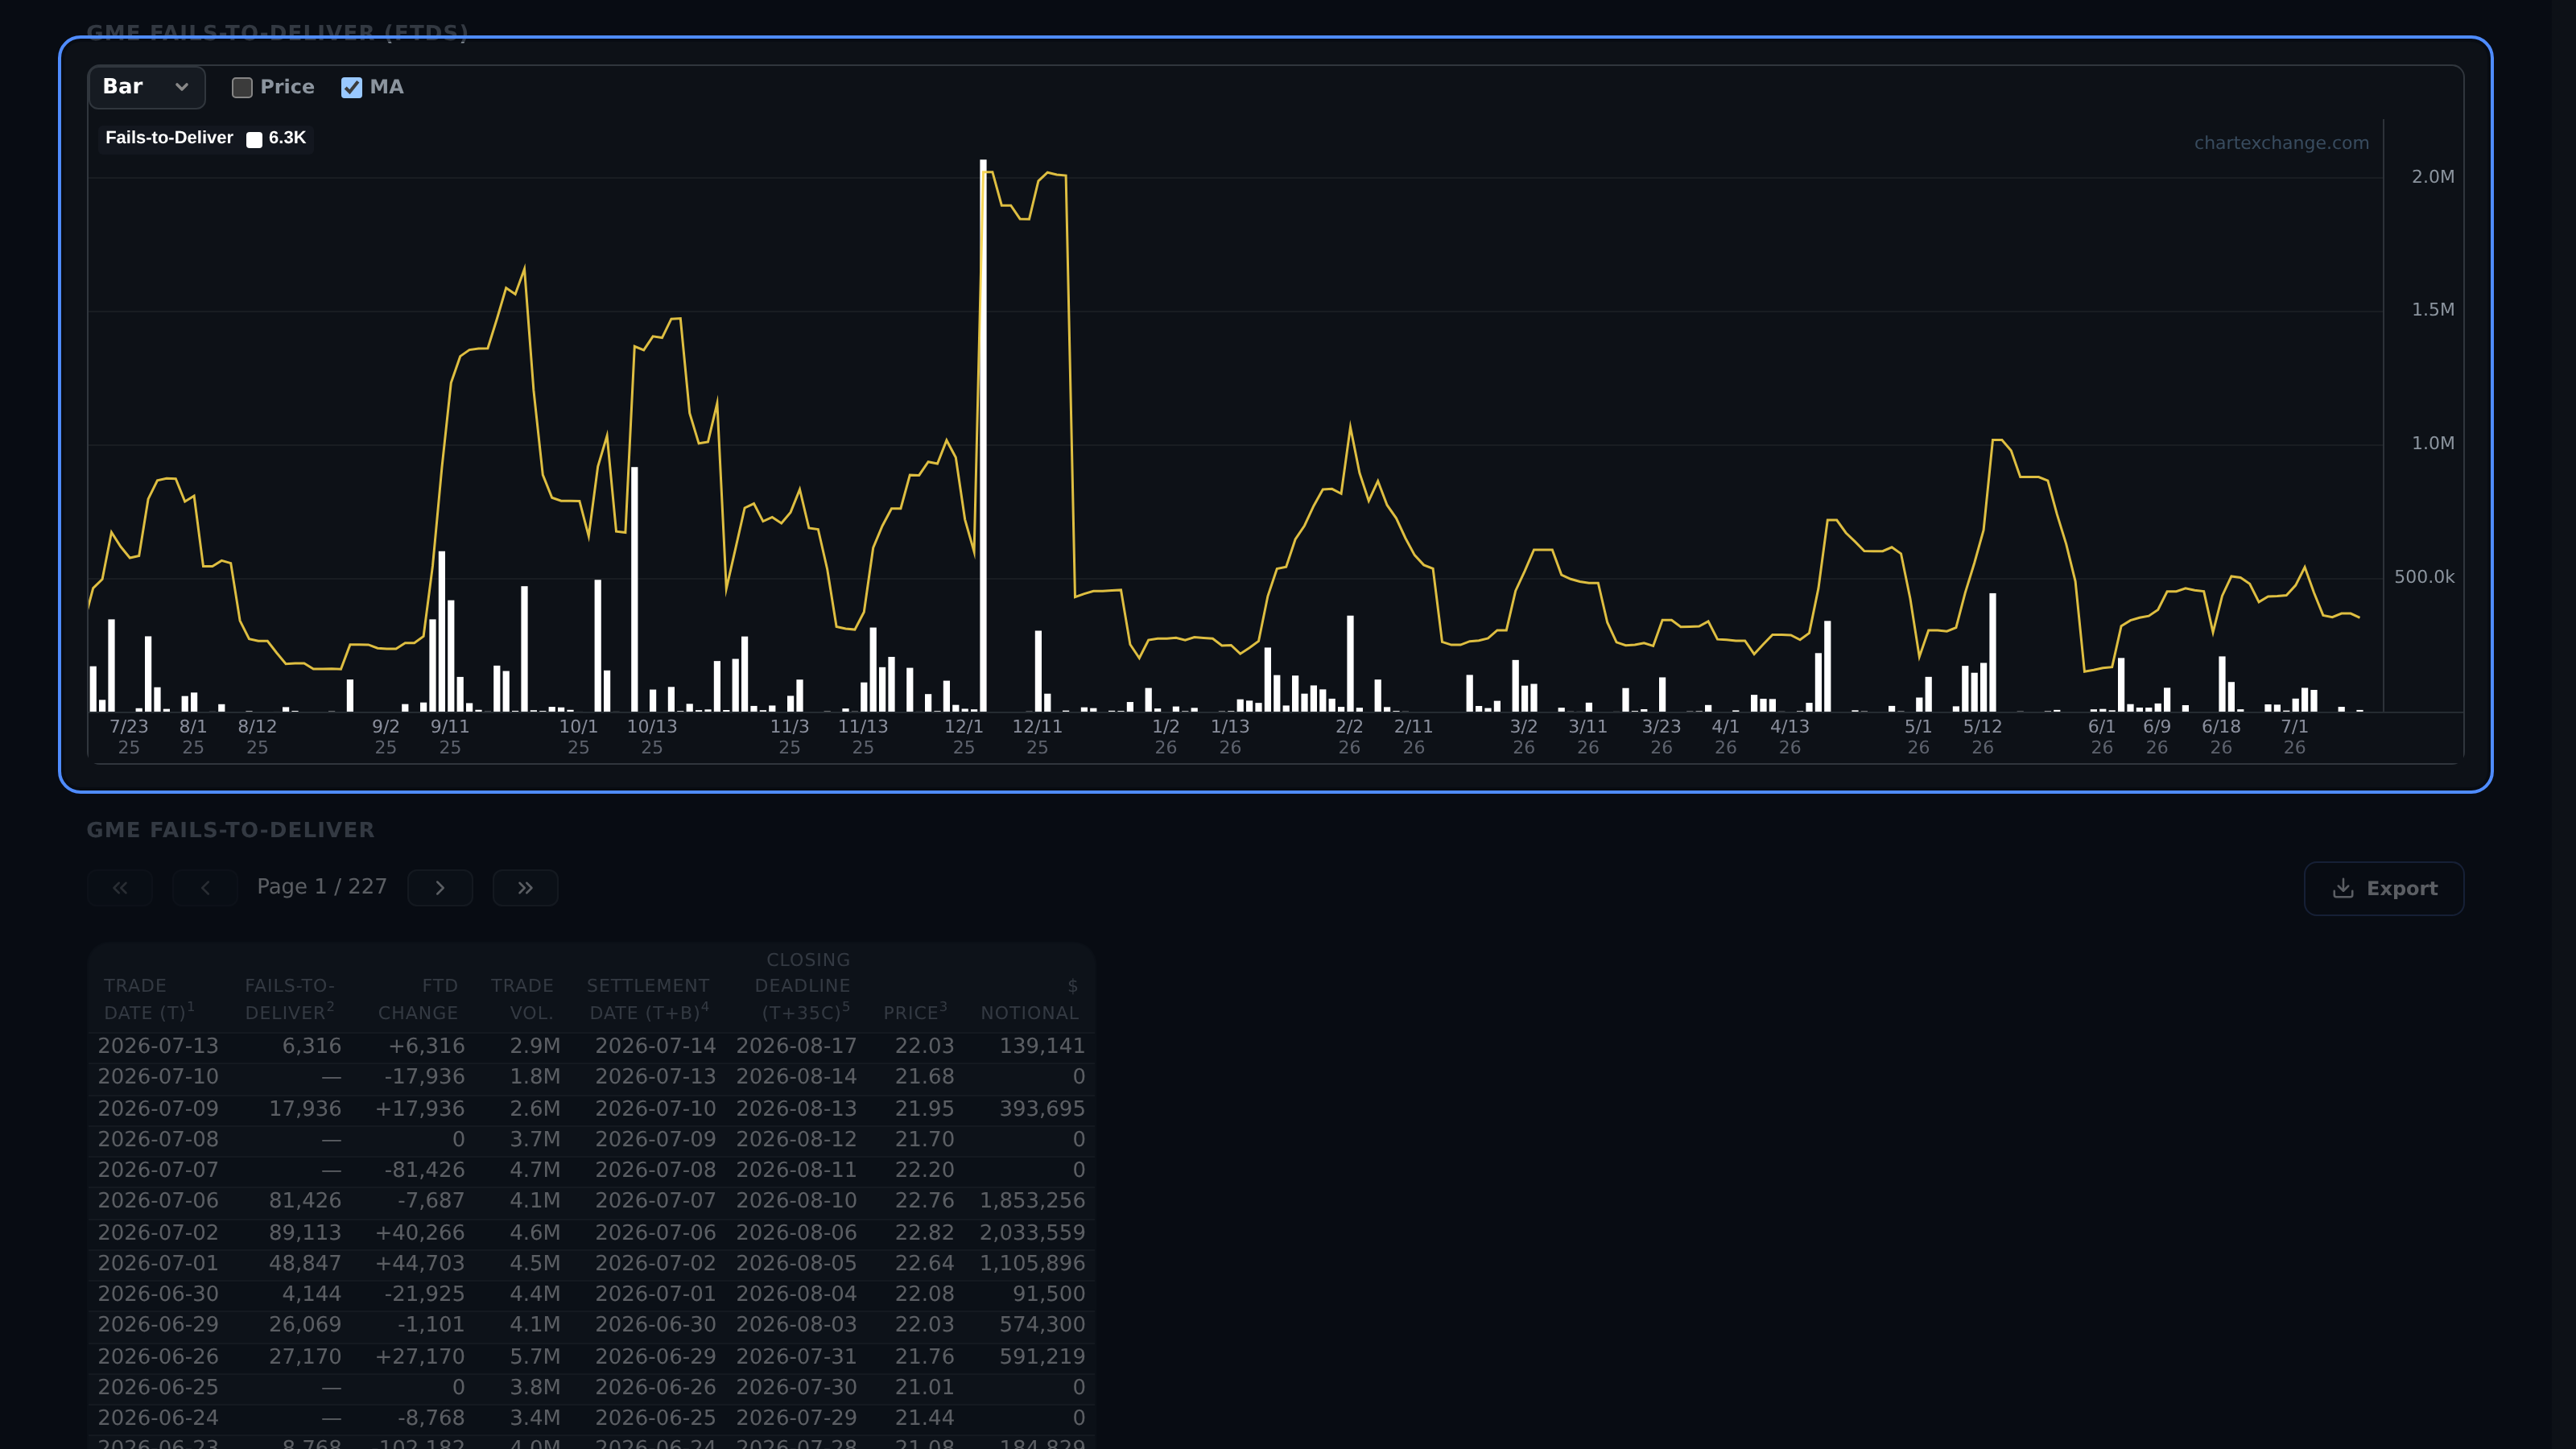
Task: Open the Bar chart type dropdown
Action: coord(146,87)
